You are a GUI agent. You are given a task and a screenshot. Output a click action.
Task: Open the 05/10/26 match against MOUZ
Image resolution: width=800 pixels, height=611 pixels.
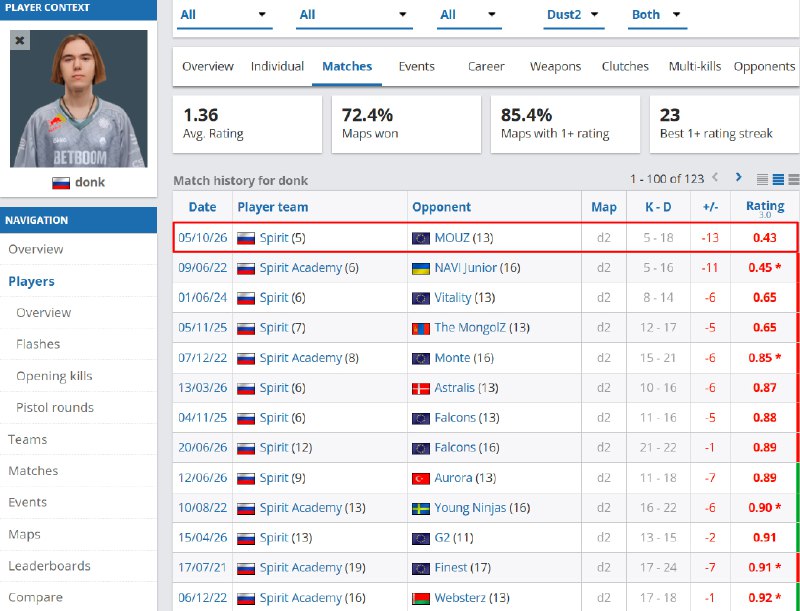coord(203,238)
